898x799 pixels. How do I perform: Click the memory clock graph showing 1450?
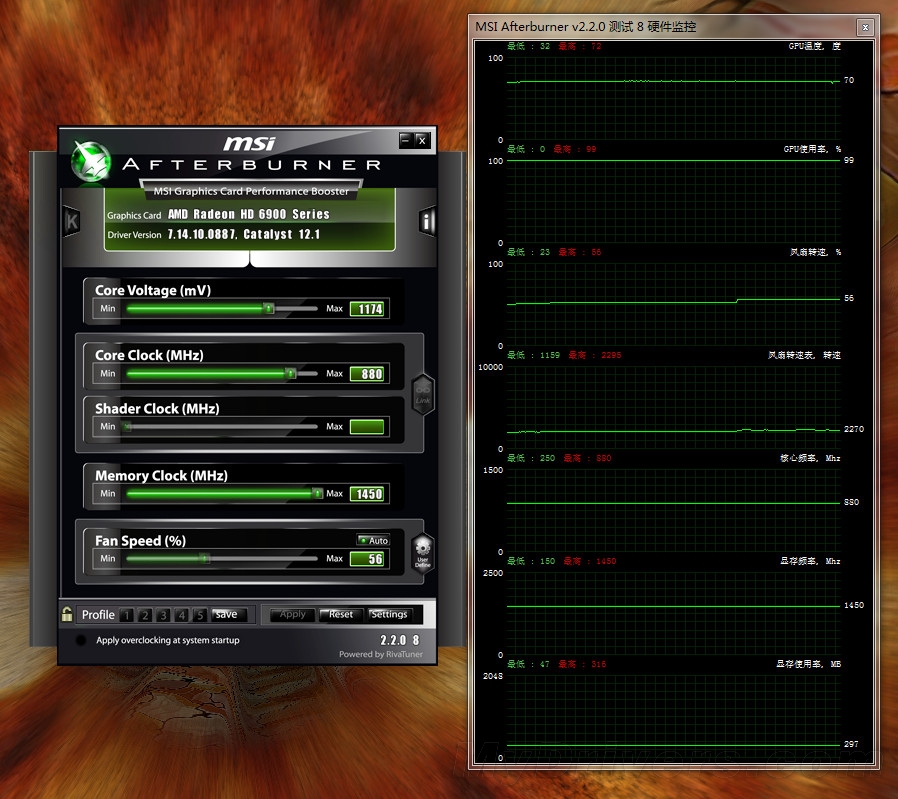click(x=674, y=613)
